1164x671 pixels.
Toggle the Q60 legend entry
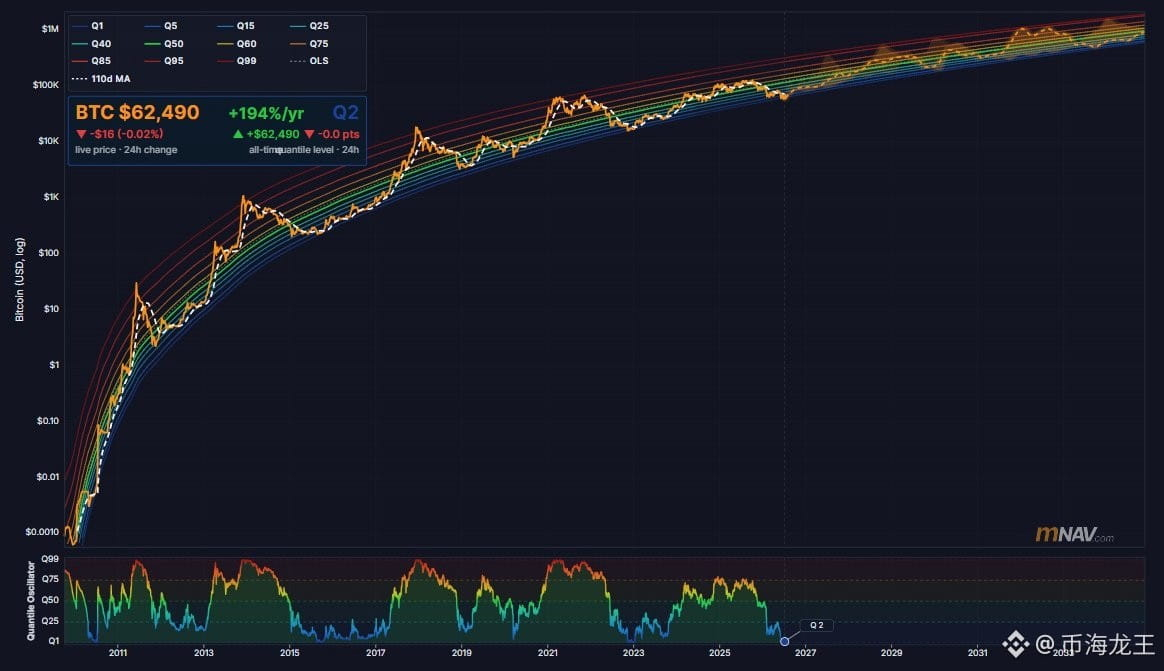click(x=236, y=44)
